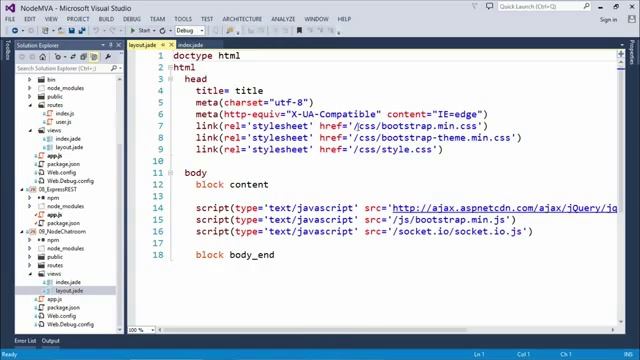Click the Visual Studio logo icon
Image resolution: width=640 pixels, height=360 pixels.
tap(10, 8)
